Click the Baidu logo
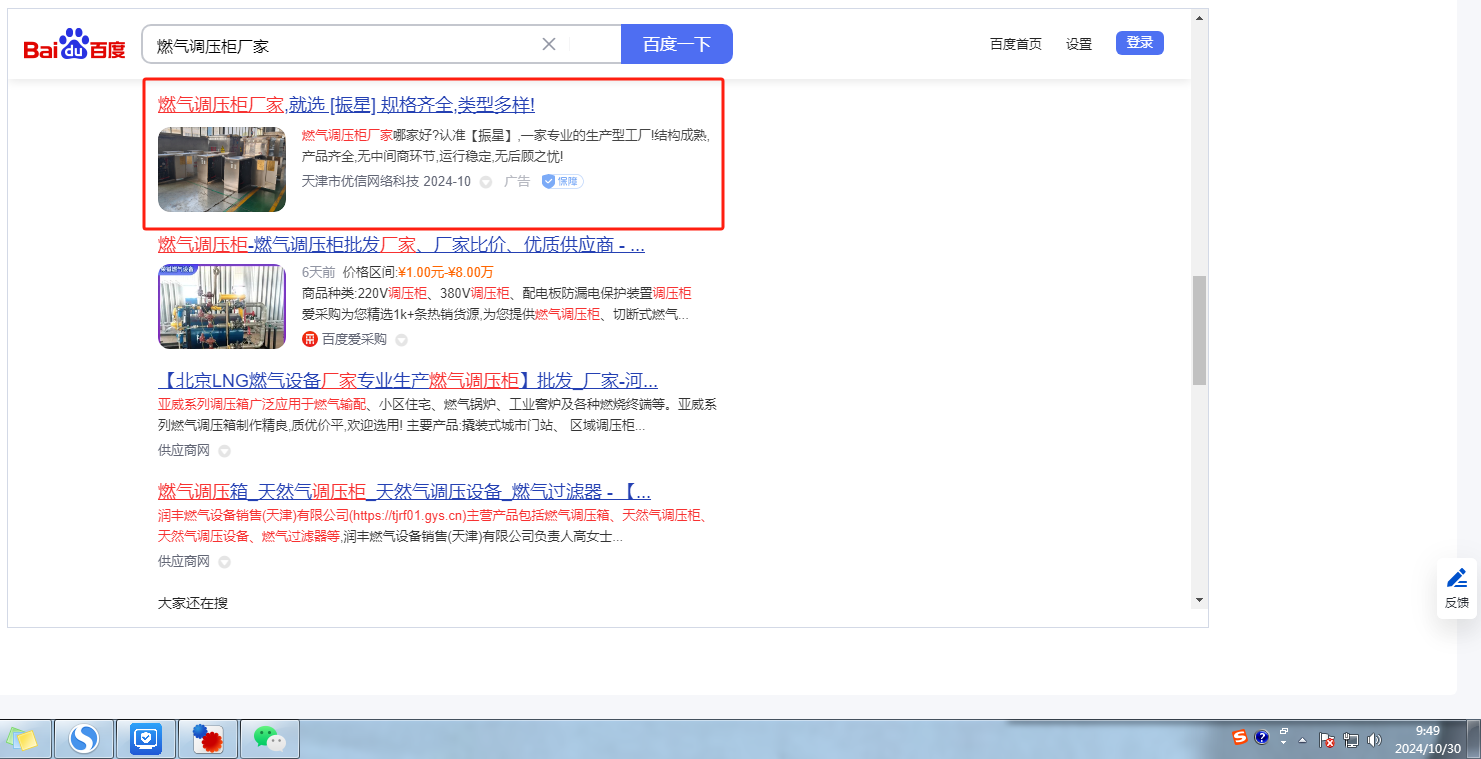This screenshot has height=759, width=1481. (75, 46)
